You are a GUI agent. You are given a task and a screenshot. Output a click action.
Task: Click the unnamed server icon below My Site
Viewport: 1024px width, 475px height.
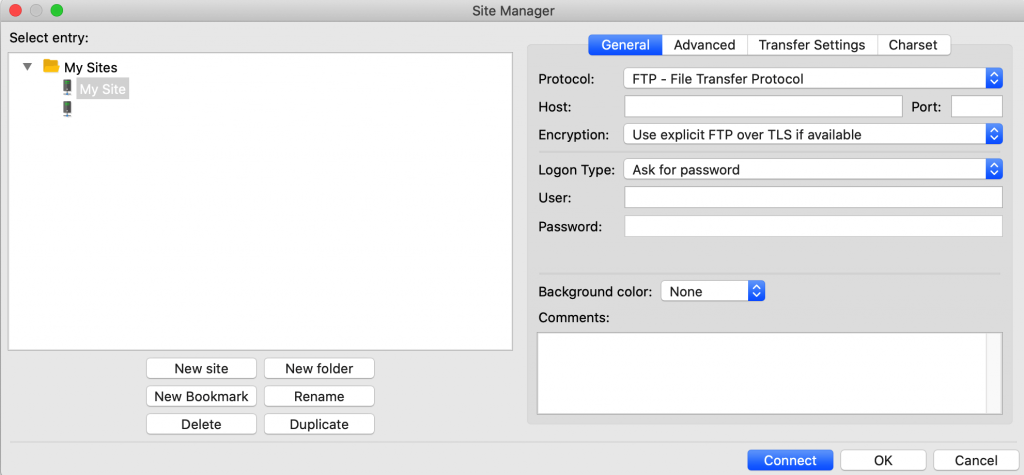[67, 109]
